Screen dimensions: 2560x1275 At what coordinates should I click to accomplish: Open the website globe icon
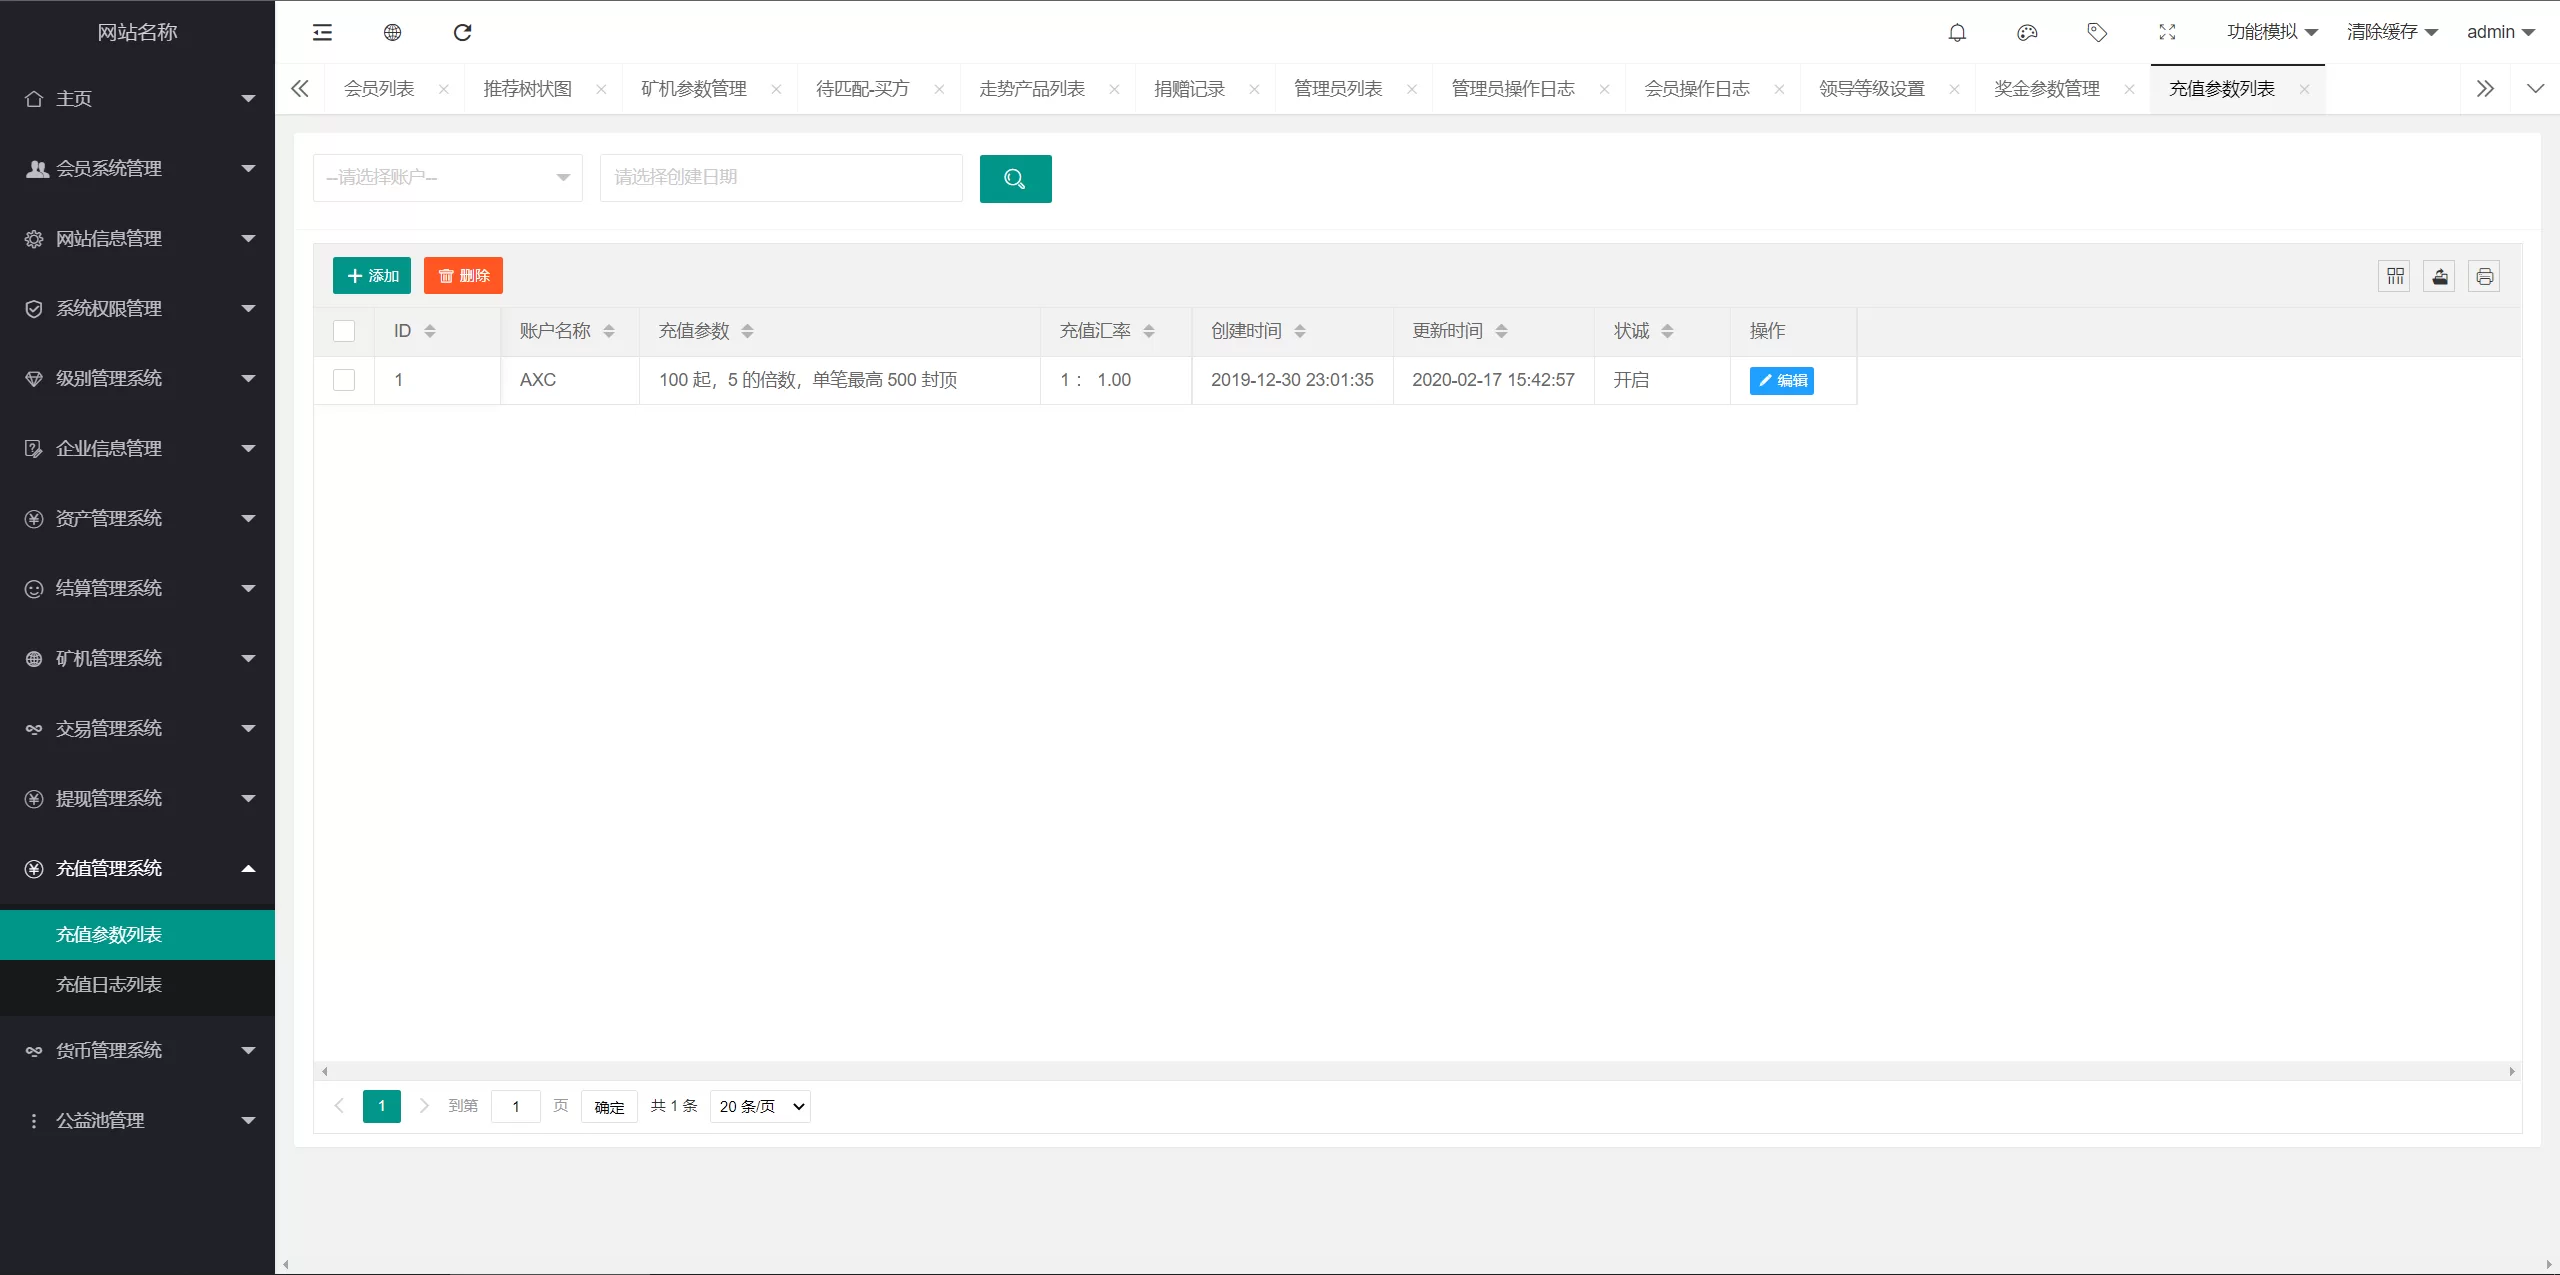pos(392,32)
